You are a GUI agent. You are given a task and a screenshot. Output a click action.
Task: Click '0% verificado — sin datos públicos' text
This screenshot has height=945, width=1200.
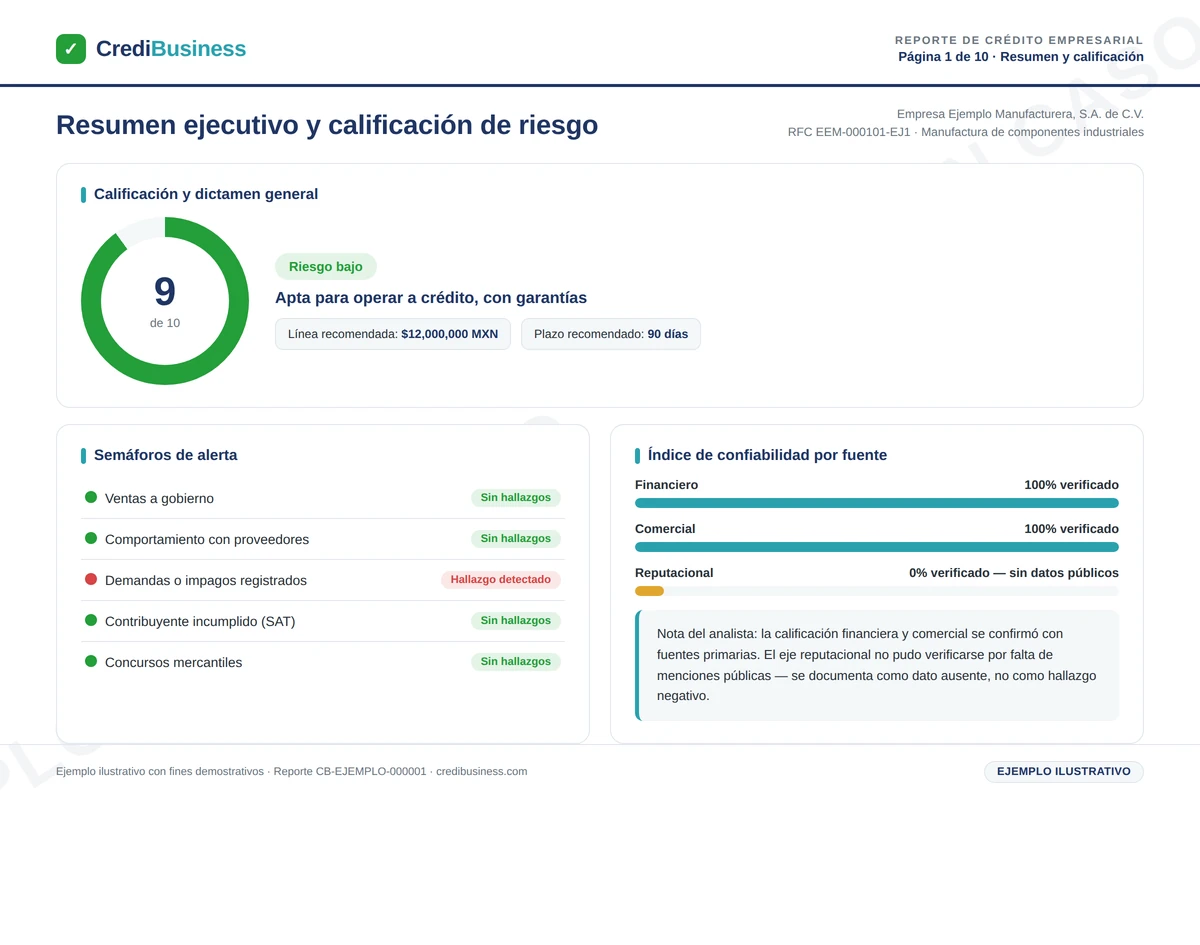pyautogui.click(x=1014, y=573)
